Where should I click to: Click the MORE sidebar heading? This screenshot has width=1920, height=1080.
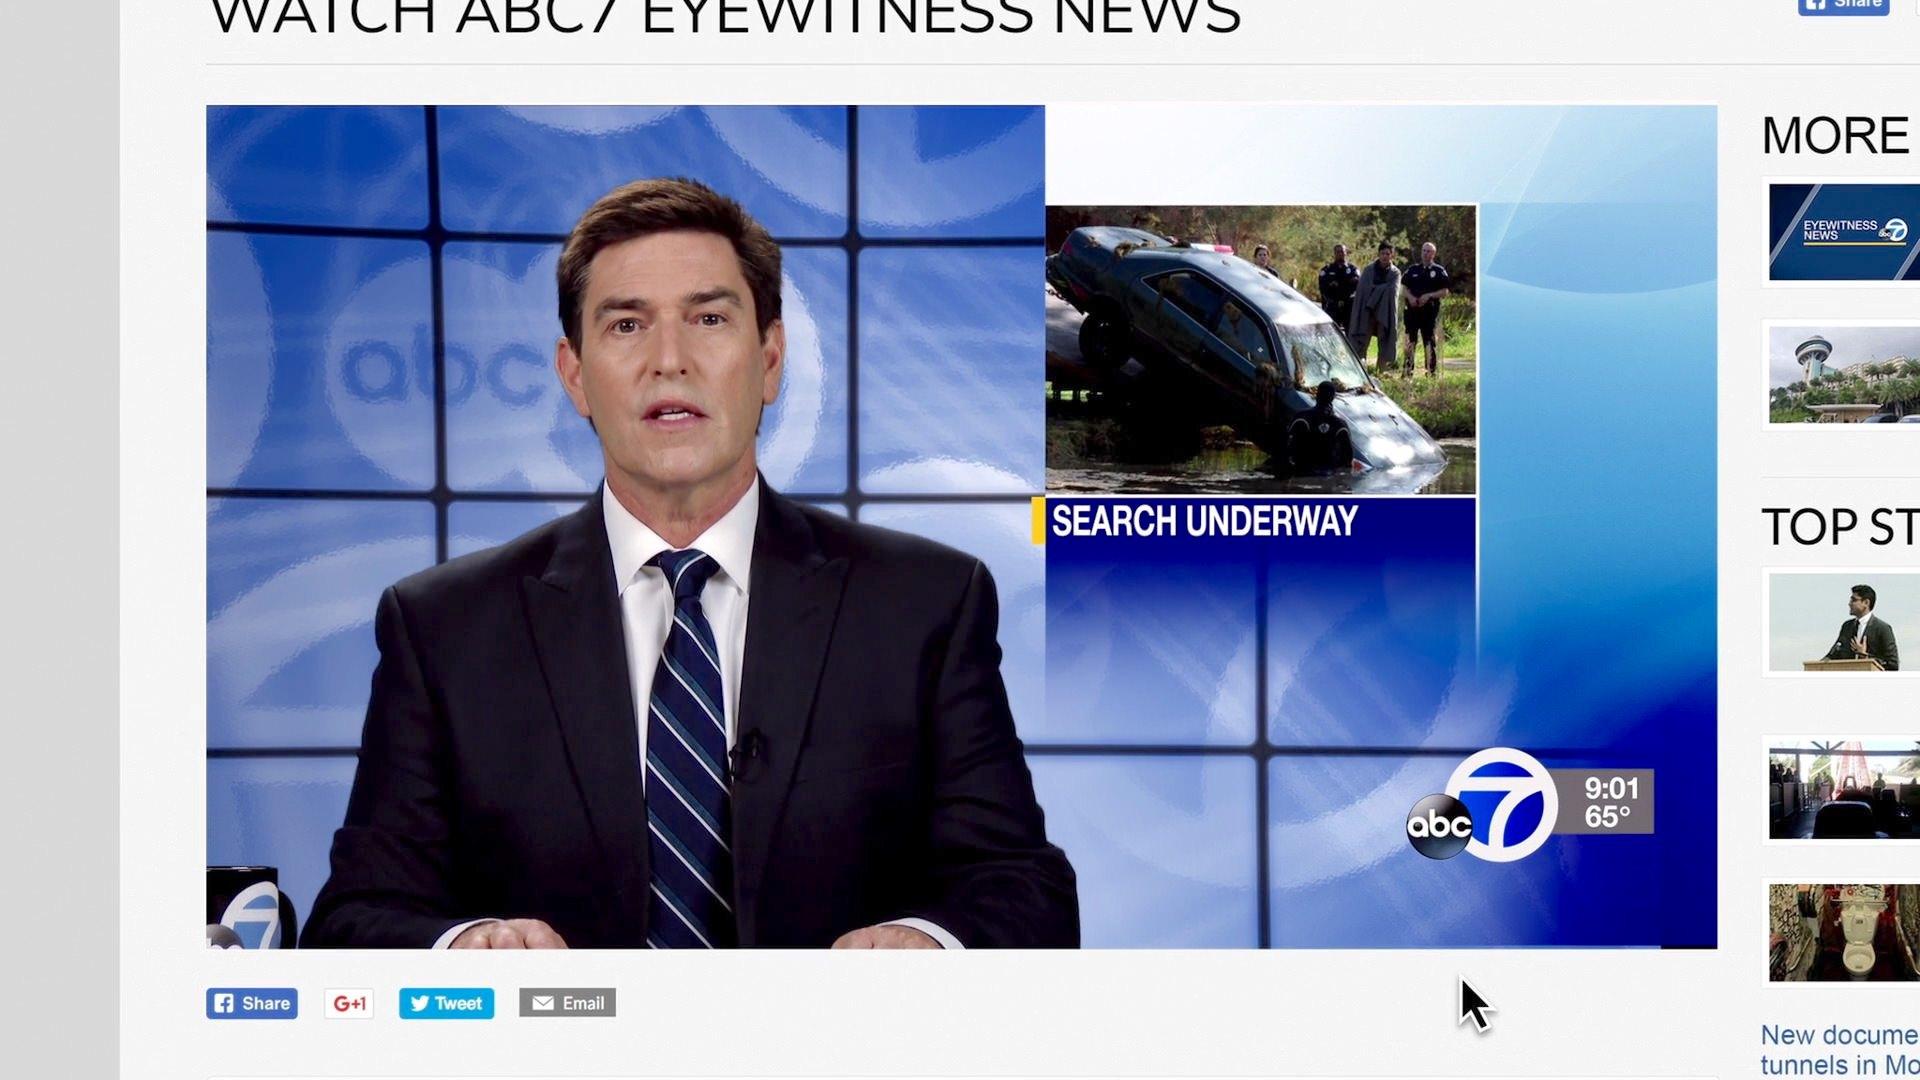(x=1836, y=136)
